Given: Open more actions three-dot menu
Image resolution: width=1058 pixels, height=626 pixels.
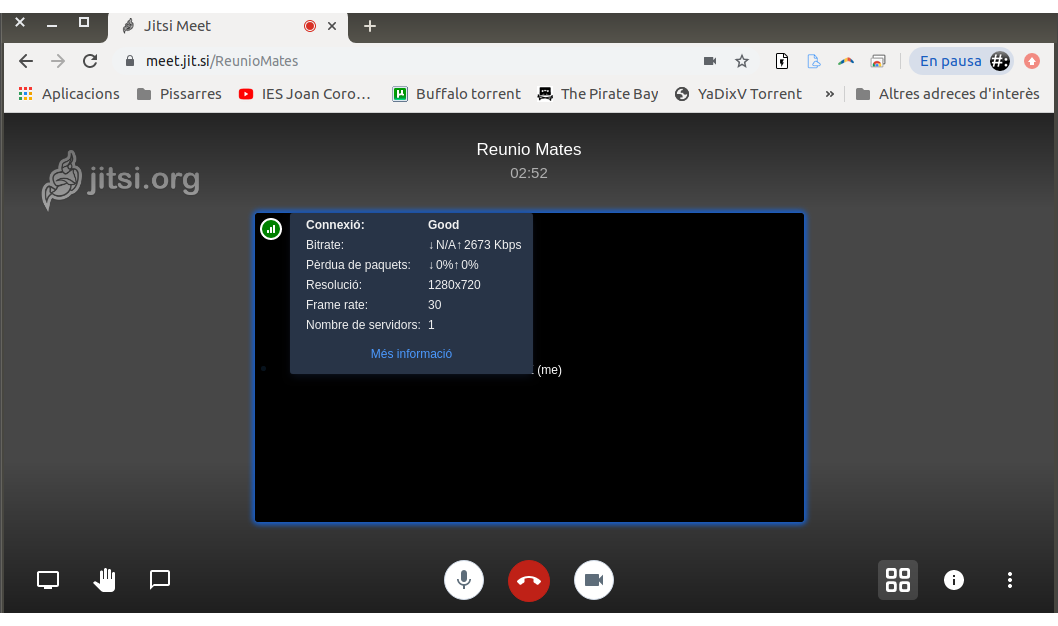Looking at the screenshot, I should [1010, 580].
